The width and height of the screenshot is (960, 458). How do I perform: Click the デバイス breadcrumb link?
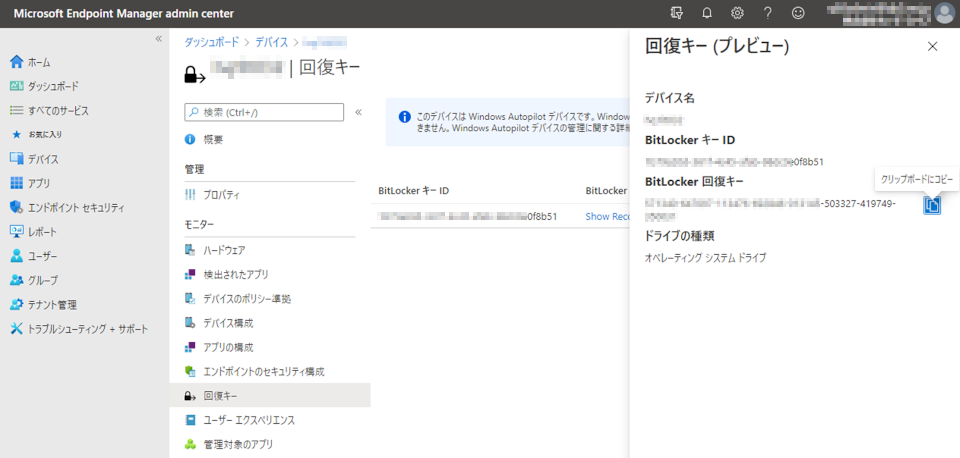tap(271, 42)
